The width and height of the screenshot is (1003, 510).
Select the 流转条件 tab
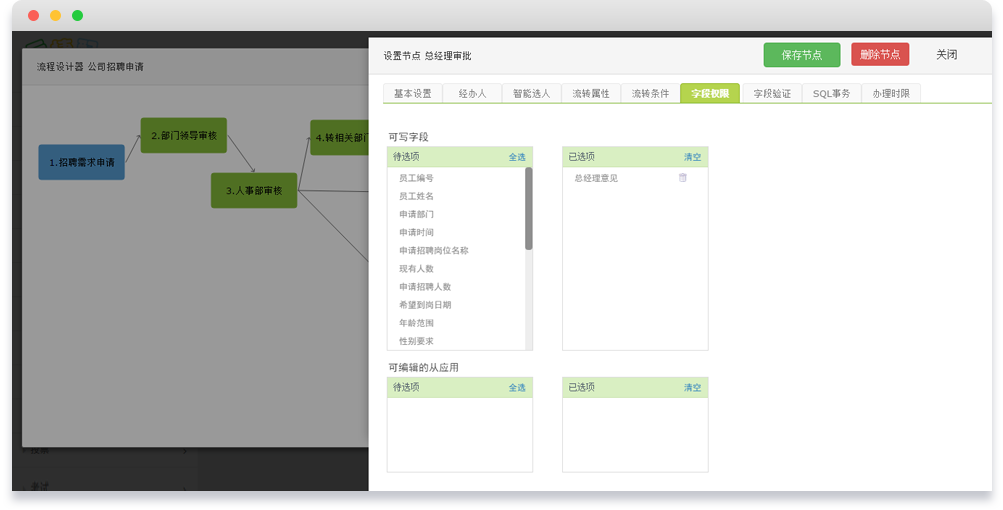pos(650,93)
